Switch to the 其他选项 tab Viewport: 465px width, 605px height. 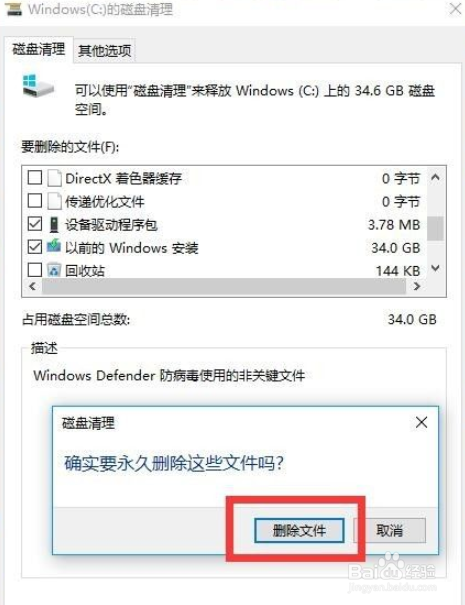[105, 51]
